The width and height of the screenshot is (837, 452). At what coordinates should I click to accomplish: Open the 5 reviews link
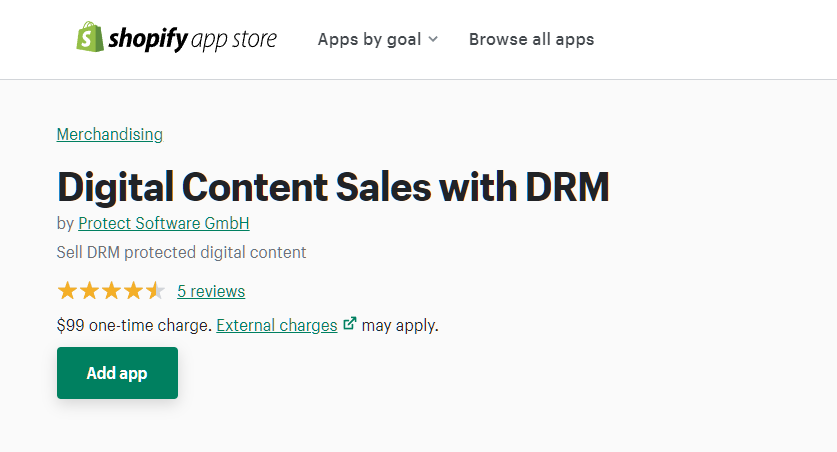[211, 291]
